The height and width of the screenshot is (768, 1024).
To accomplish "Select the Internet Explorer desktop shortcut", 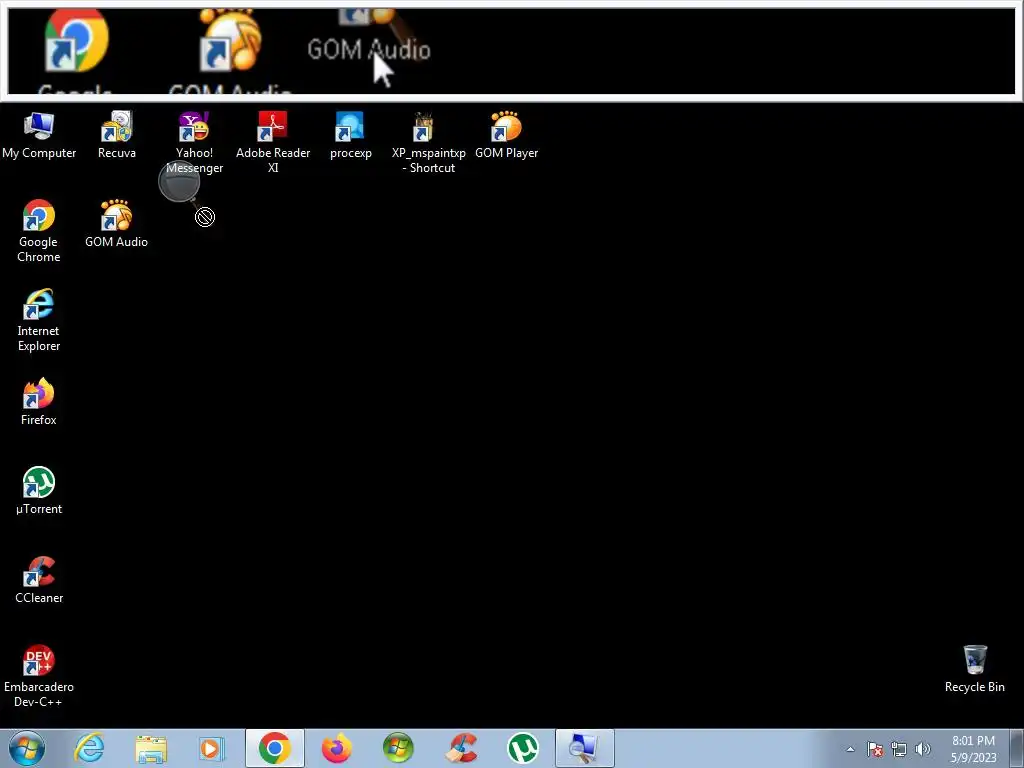I will (x=39, y=320).
